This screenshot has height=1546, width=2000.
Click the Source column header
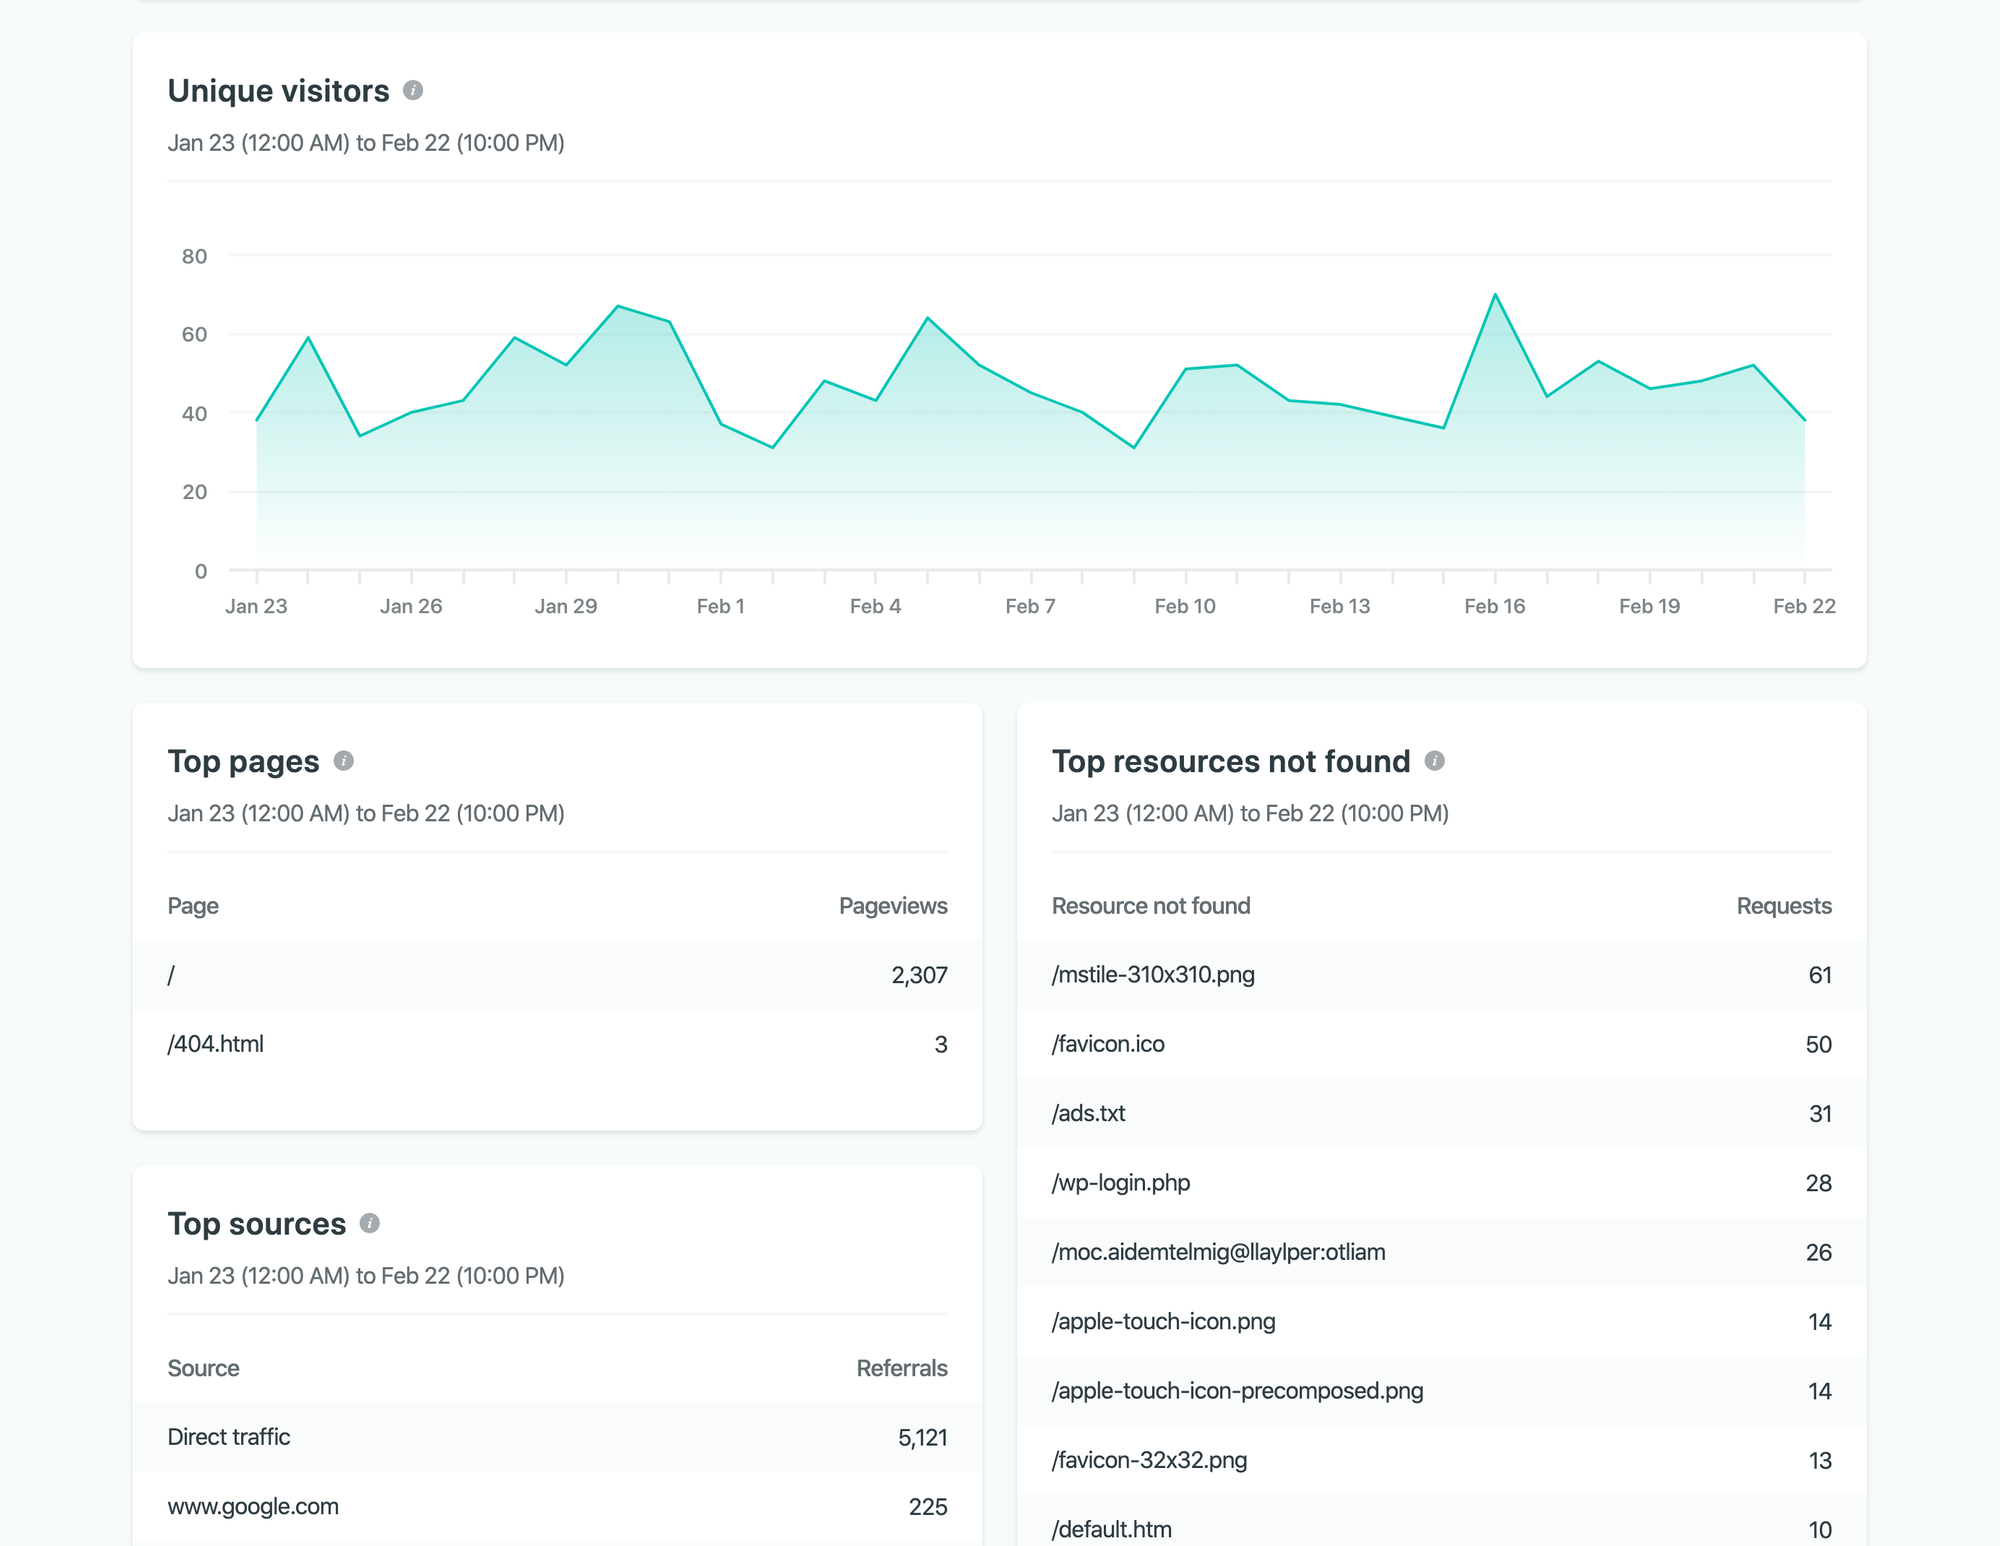tap(203, 1368)
